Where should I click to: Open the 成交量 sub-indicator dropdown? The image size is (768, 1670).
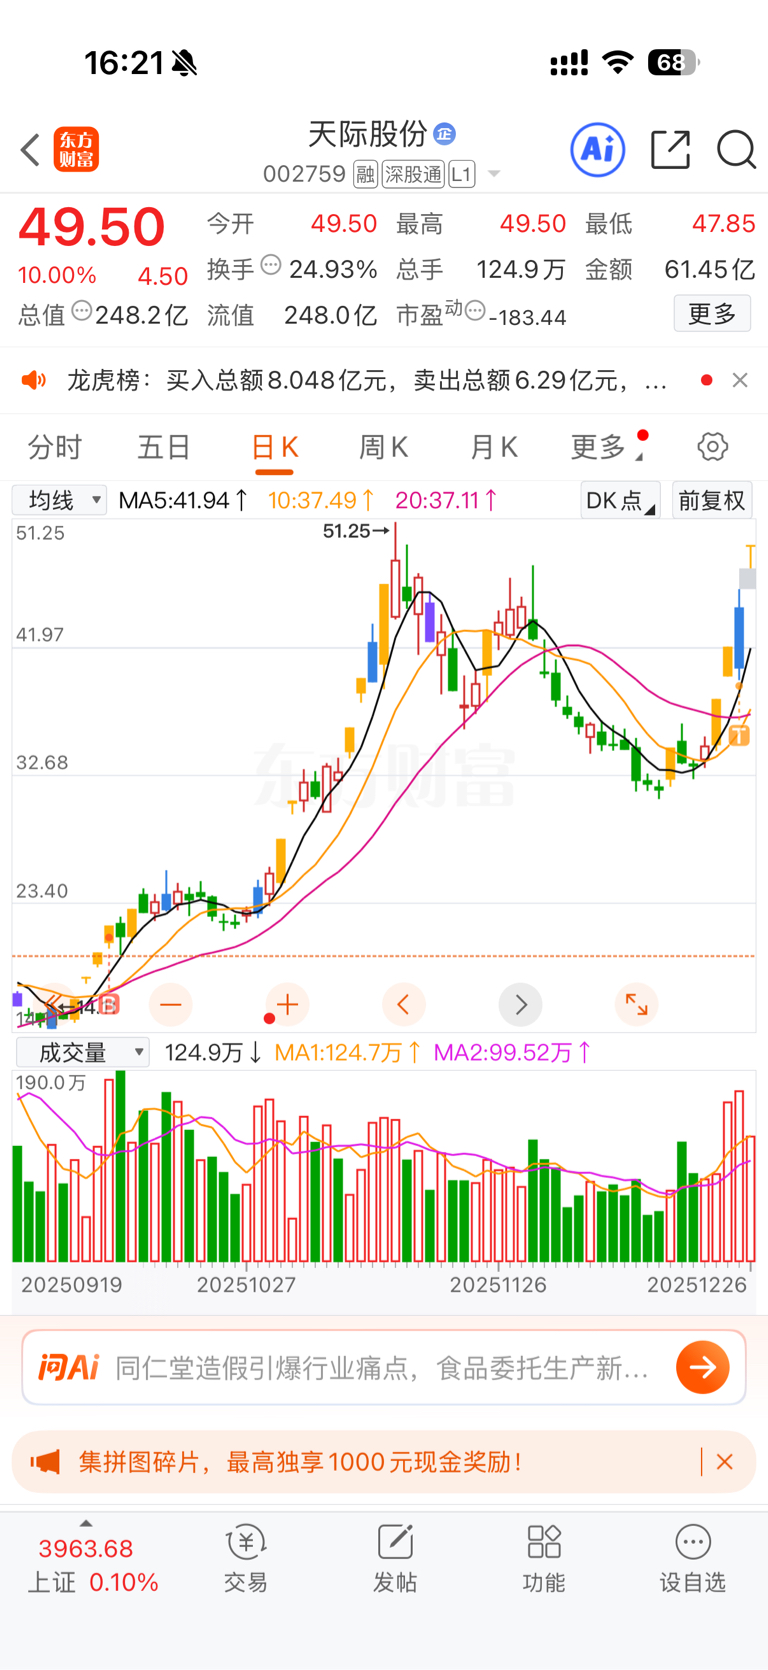click(82, 1052)
